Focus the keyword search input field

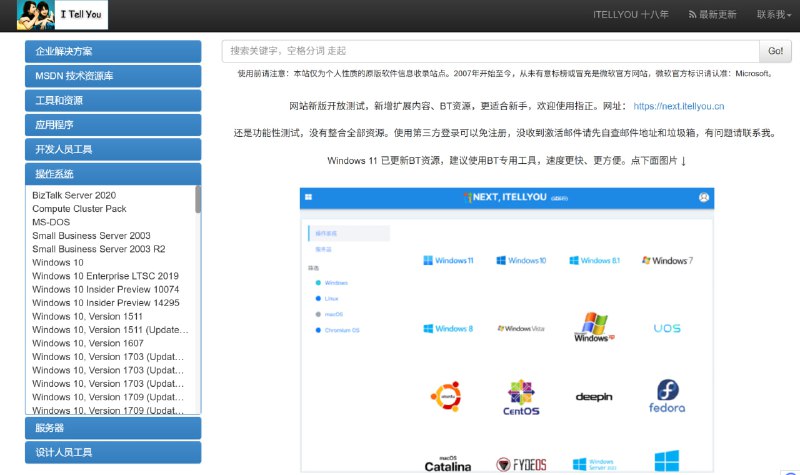click(490, 51)
